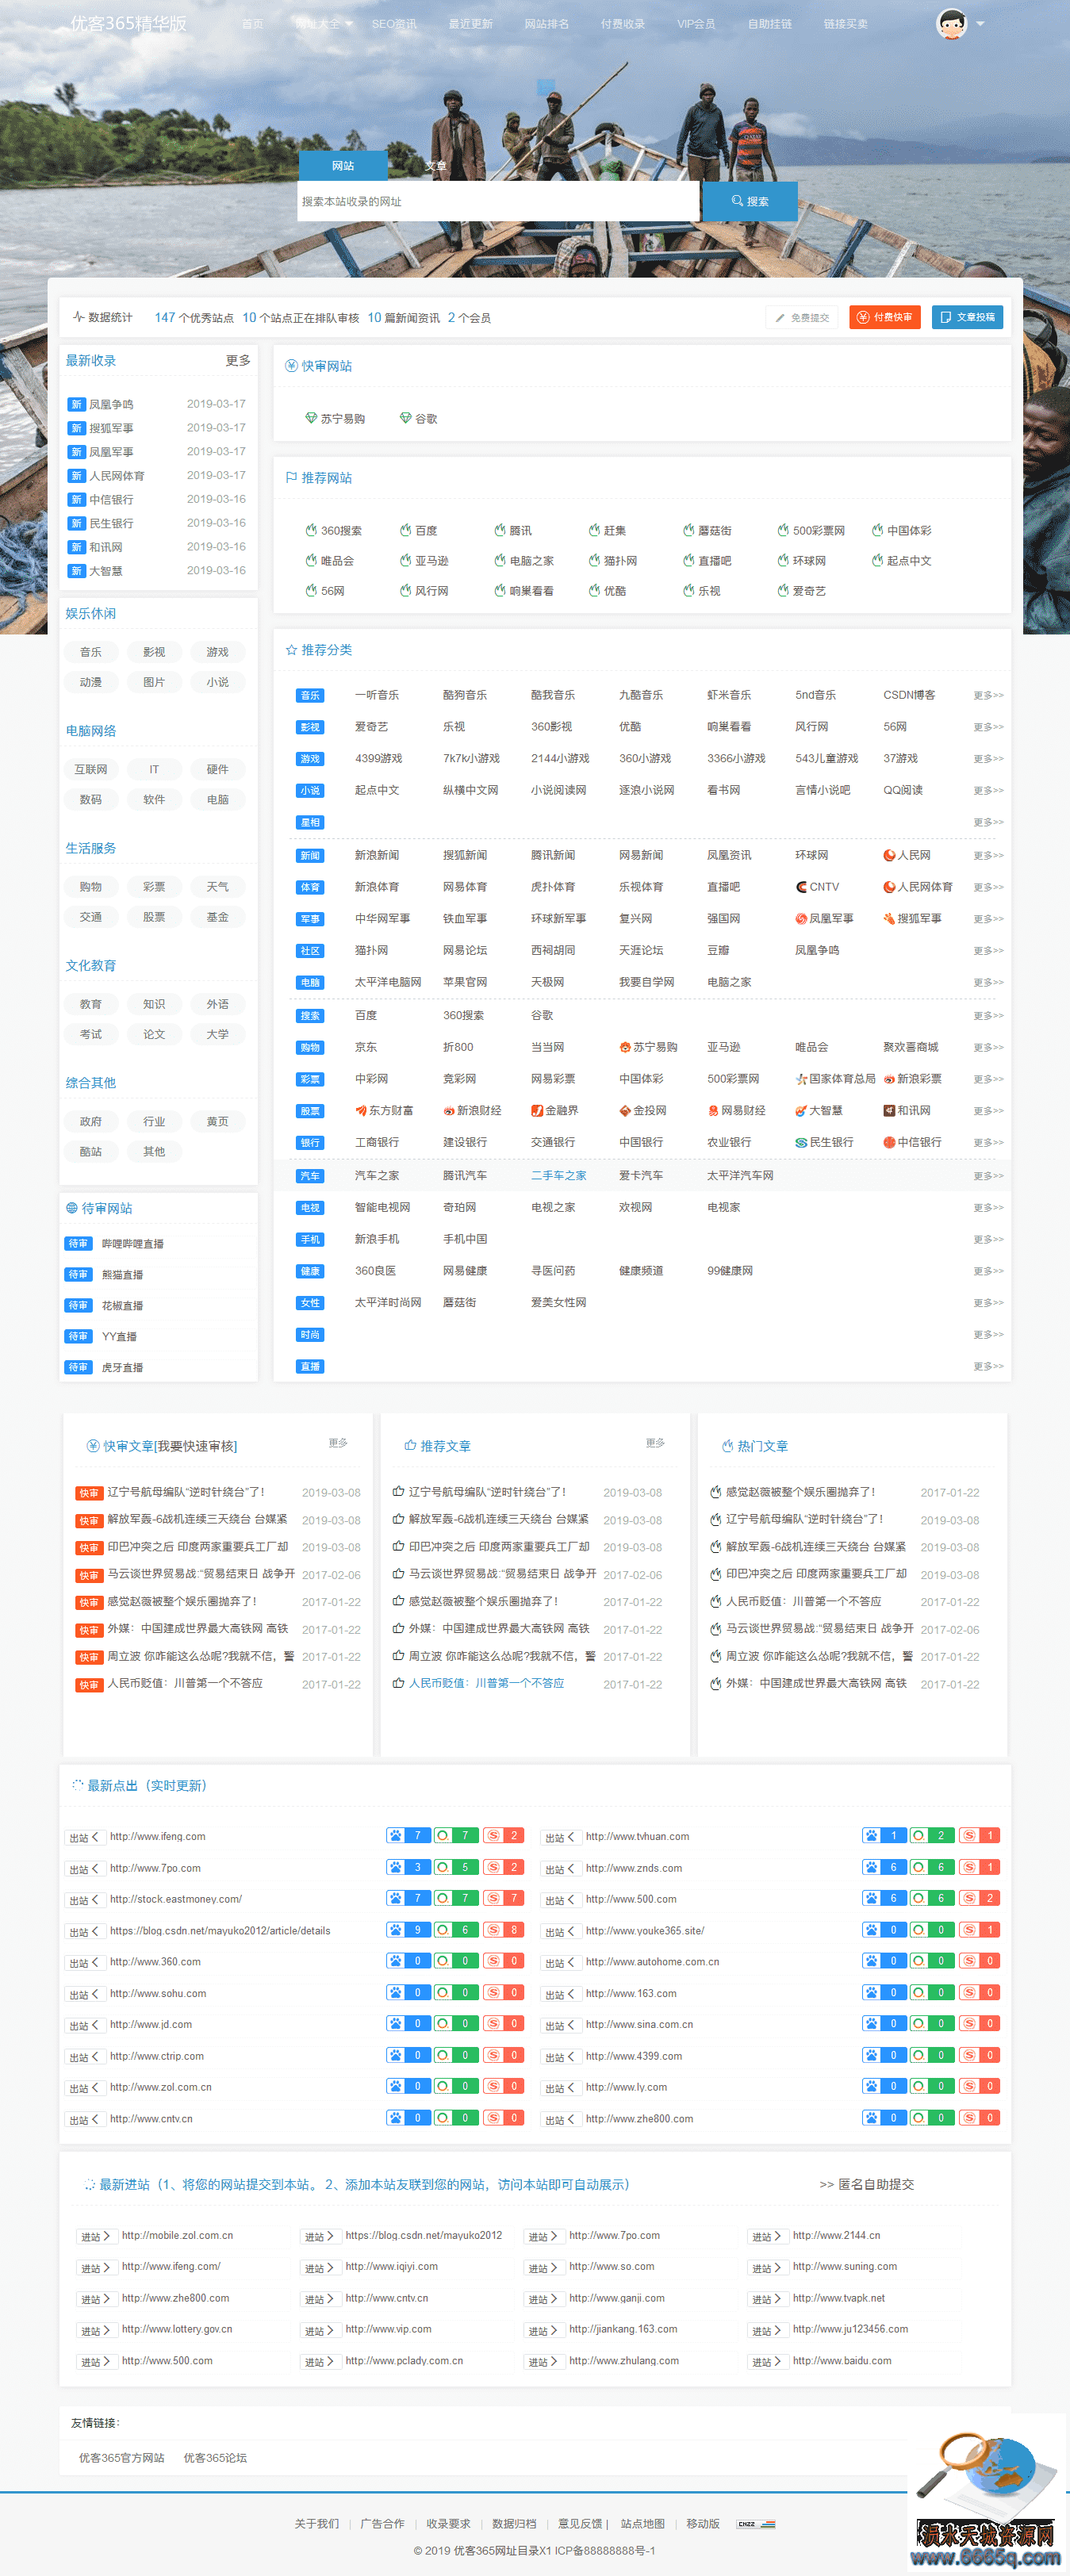Click the 游戏 category badge in 推荐分类

pyautogui.click(x=310, y=759)
